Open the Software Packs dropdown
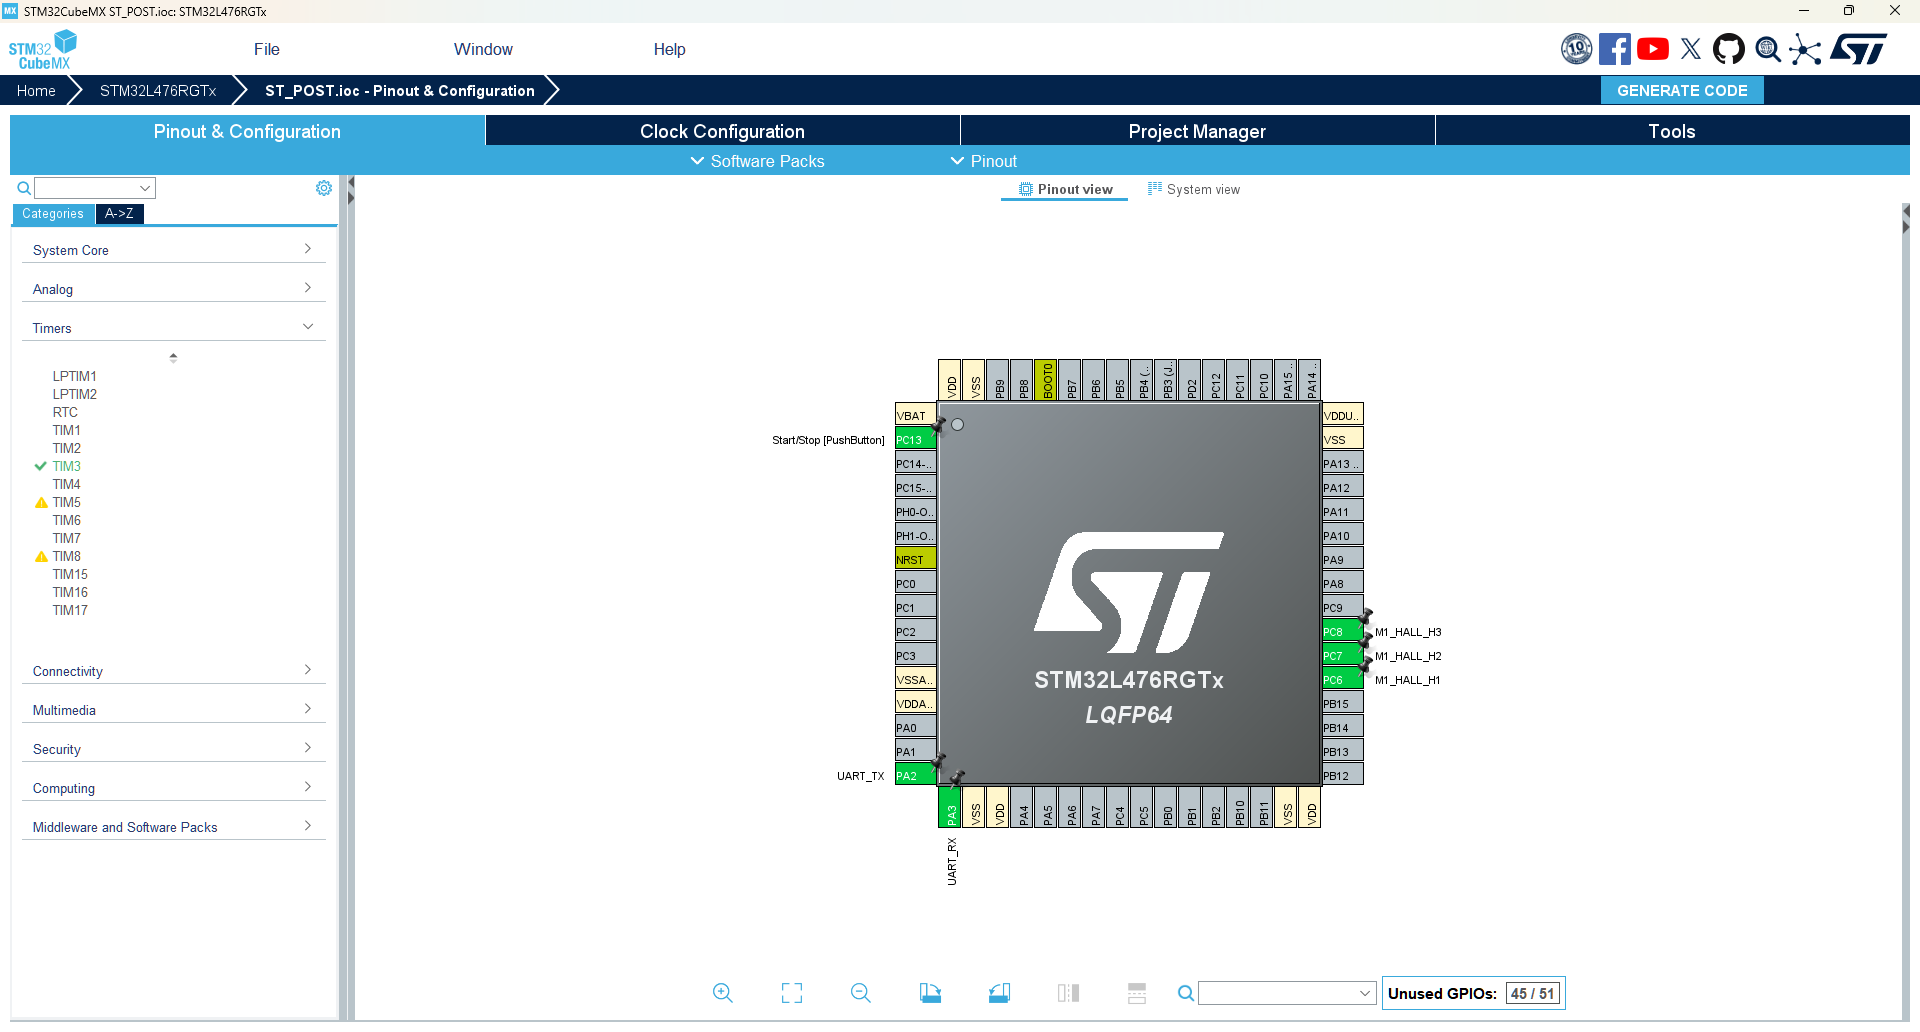This screenshot has height=1032, width=1920. click(757, 160)
